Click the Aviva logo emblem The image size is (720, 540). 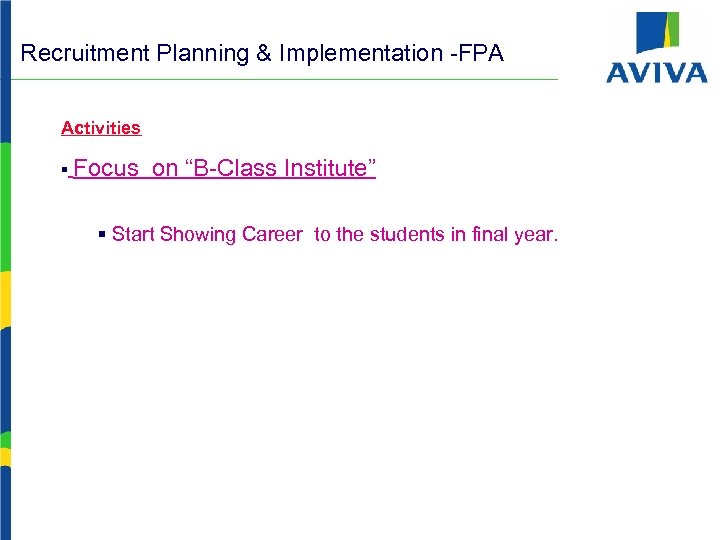pos(657,32)
